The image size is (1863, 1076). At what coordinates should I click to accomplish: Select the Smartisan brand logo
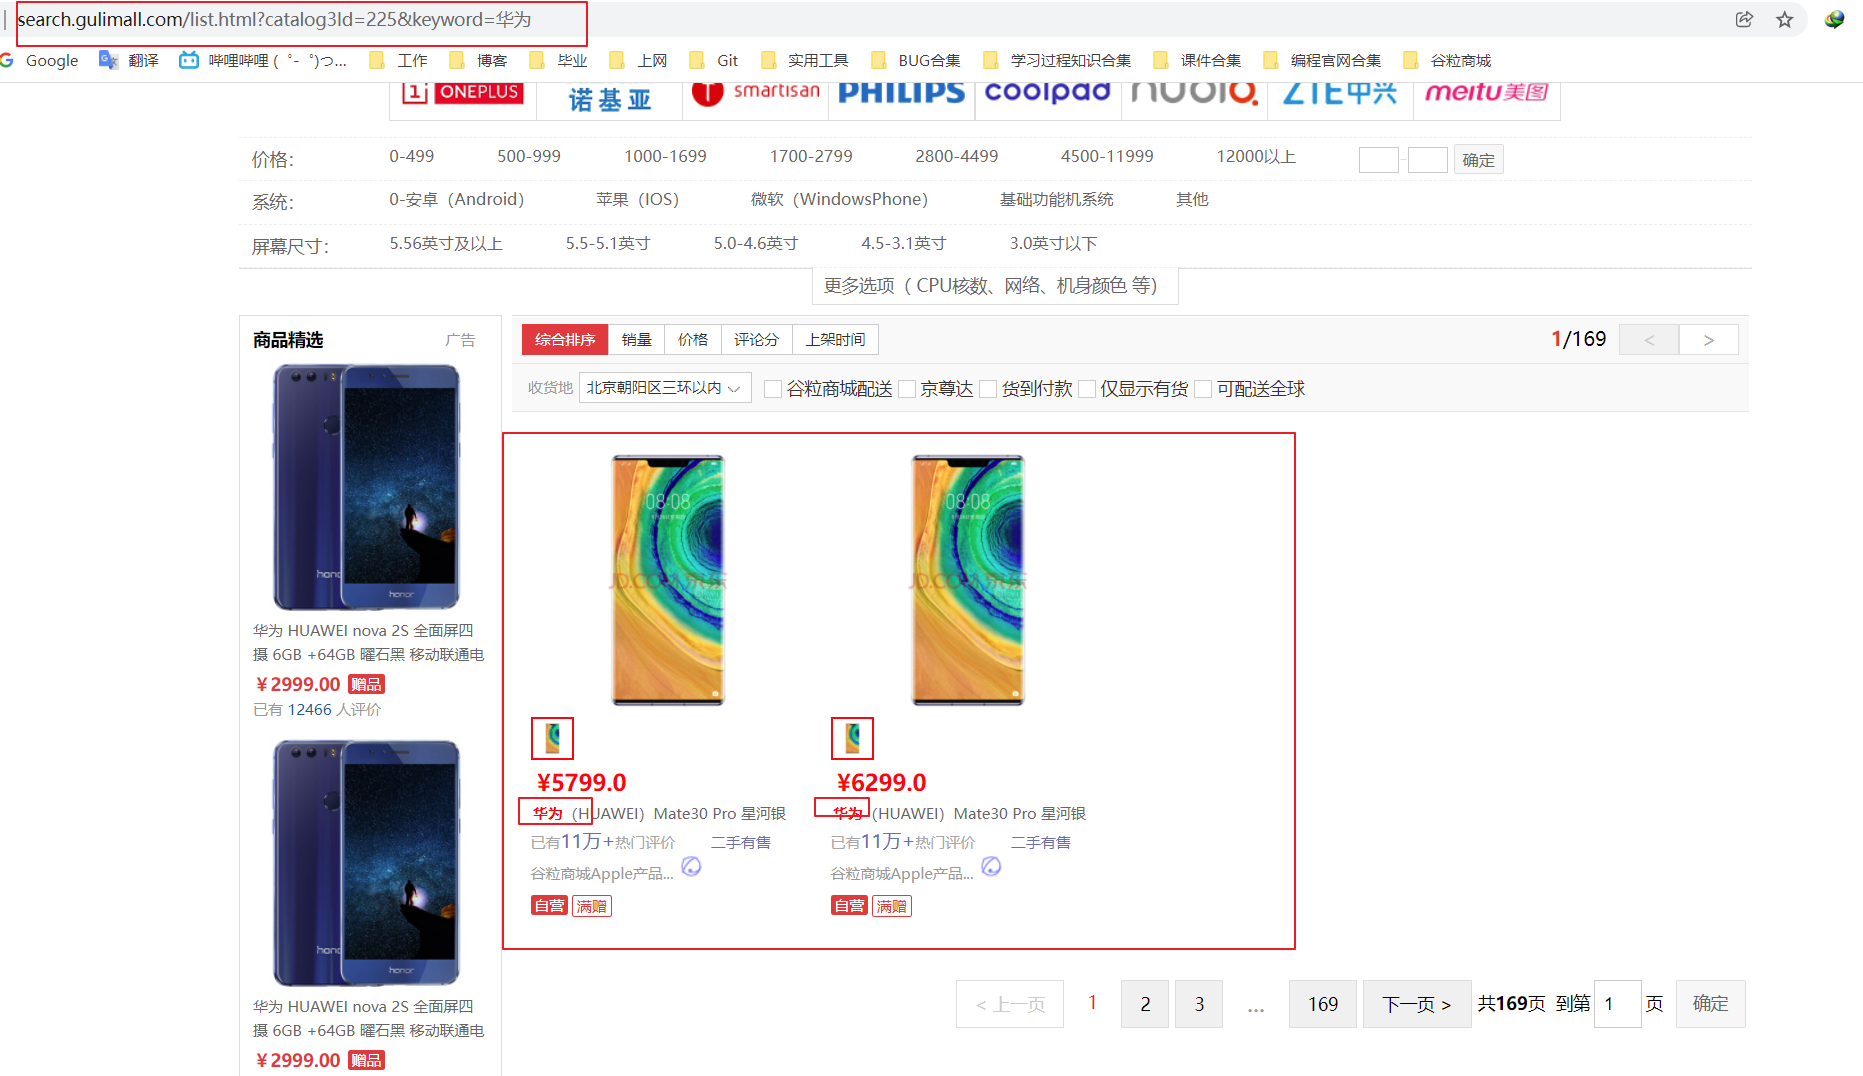click(x=756, y=92)
